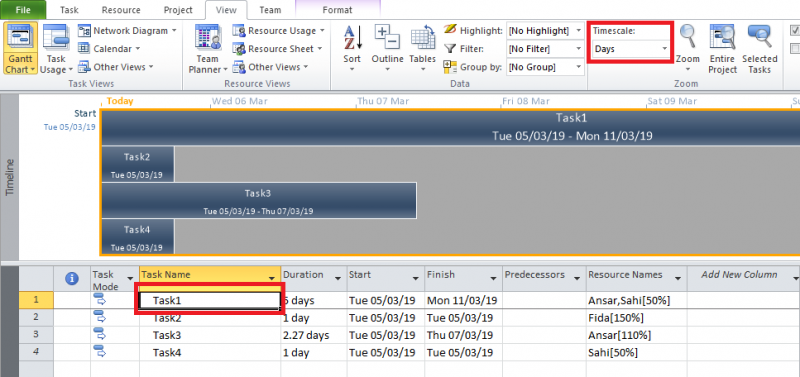Toggle the lower checkbox beside Selected Tasks
The image size is (800, 377).
(x=795, y=48)
